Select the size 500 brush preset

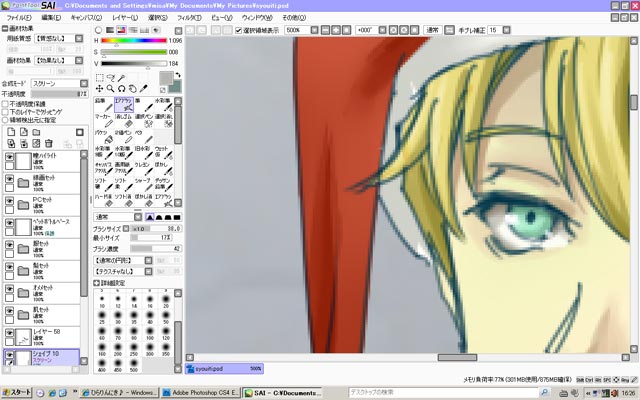134,365
